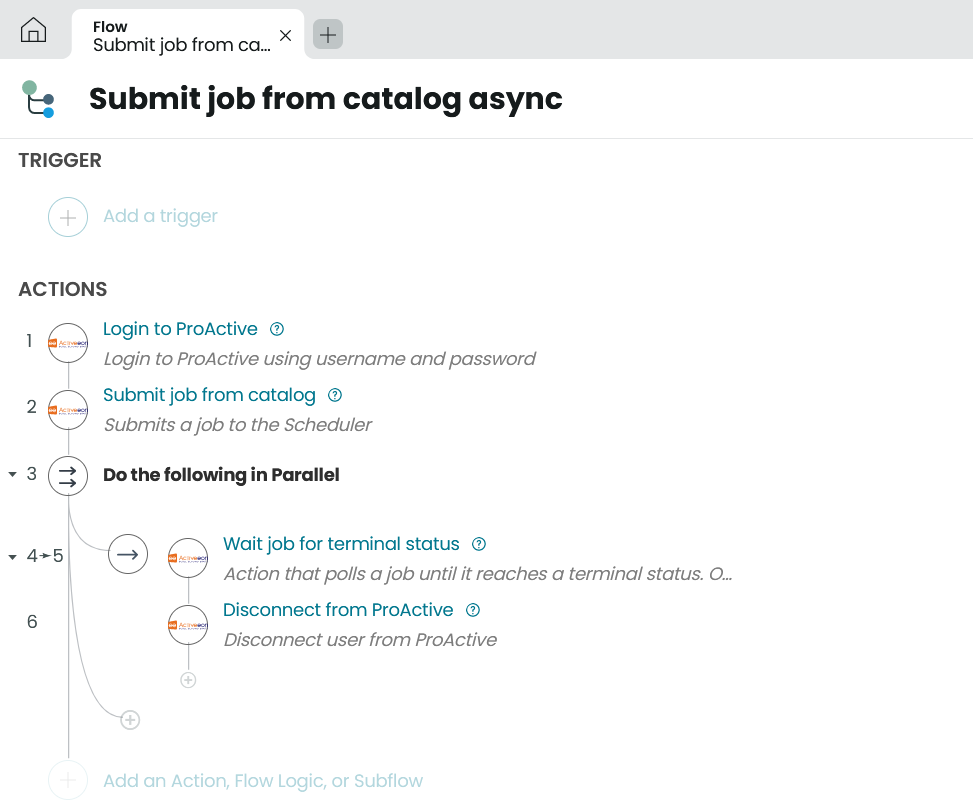Select step number 6
The image size is (973, 808).
coord(32,622)
